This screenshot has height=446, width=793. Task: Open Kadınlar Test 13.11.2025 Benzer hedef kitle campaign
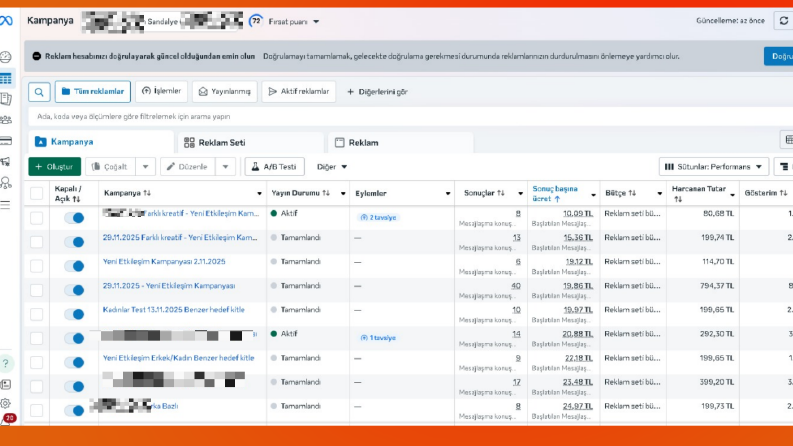[173, 309]
